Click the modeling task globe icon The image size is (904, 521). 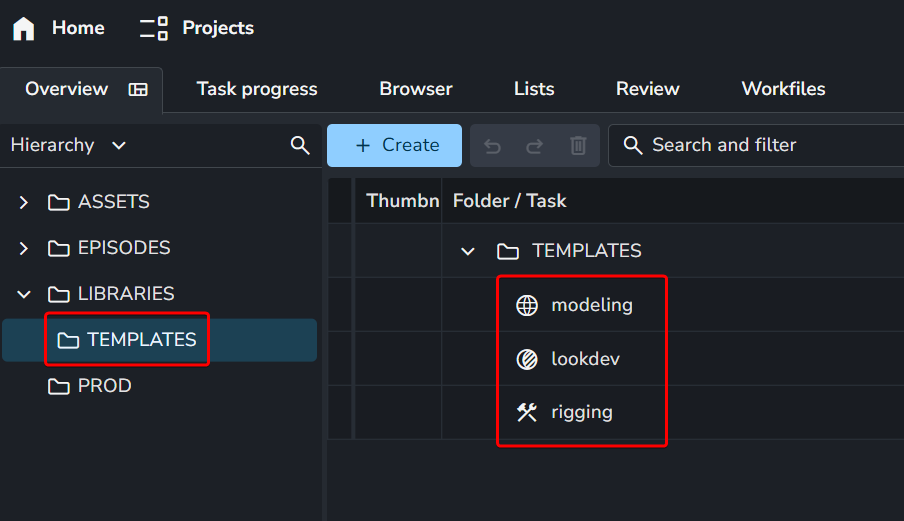coord(527,305)
